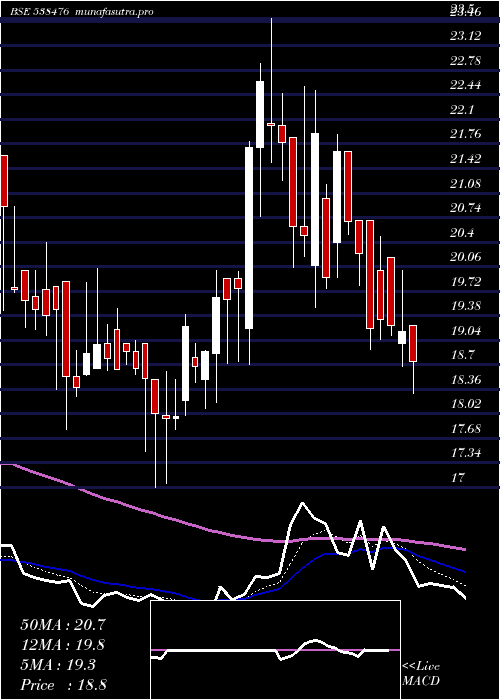The height and width of the screenshot is (700, 500).
Task: Click the 23.12 price axis label
Action: pyautogui.click(x=466, y=36)
